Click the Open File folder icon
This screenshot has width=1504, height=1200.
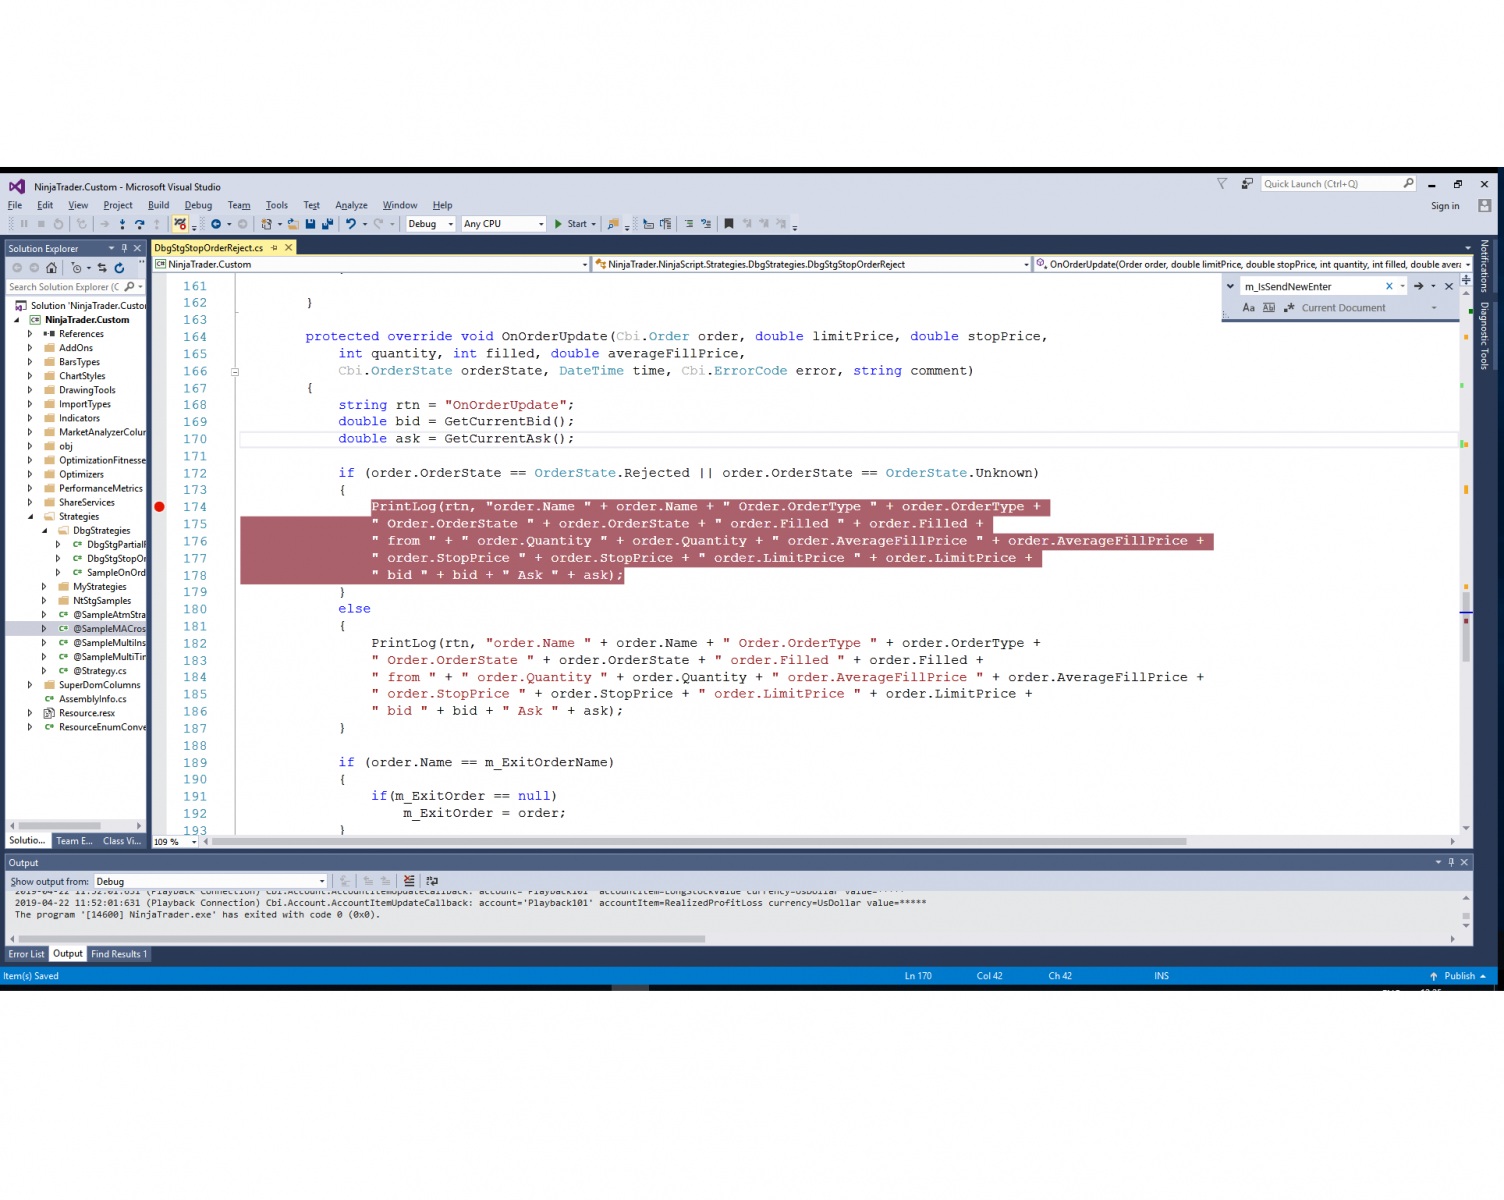pyautogui.click(x=293, y=224)
